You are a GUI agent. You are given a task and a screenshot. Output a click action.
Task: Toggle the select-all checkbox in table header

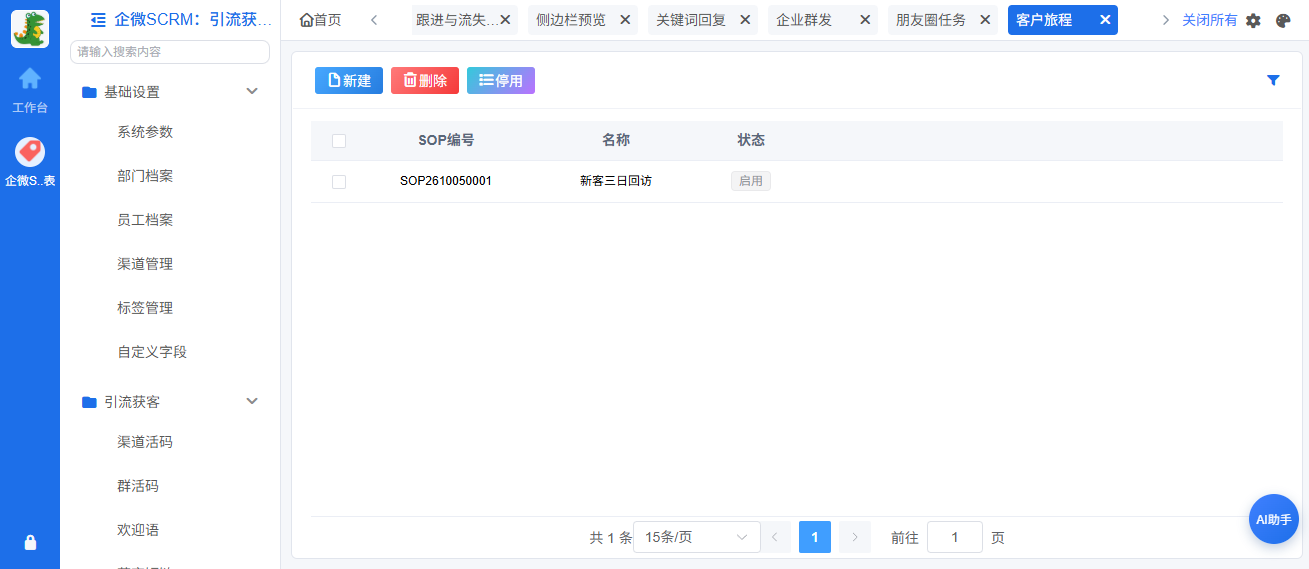coord(339,141)
